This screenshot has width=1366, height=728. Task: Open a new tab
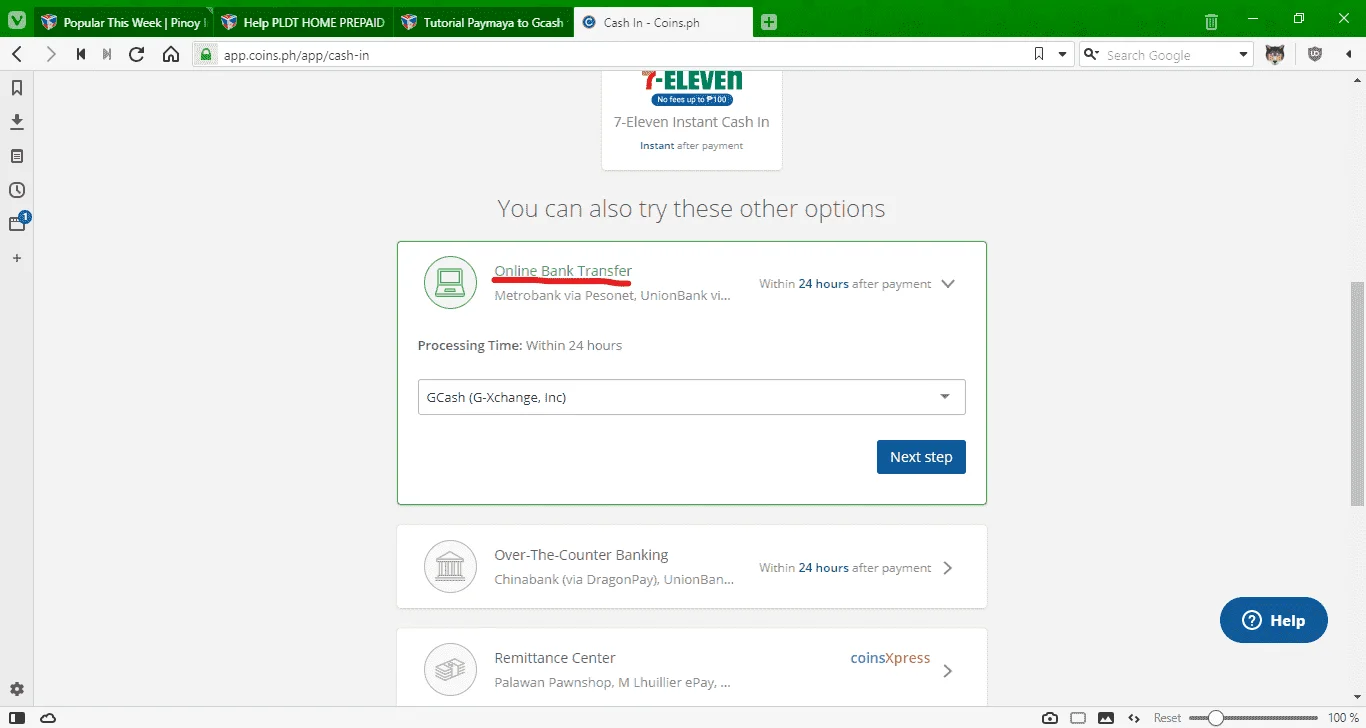pos(768,22)
